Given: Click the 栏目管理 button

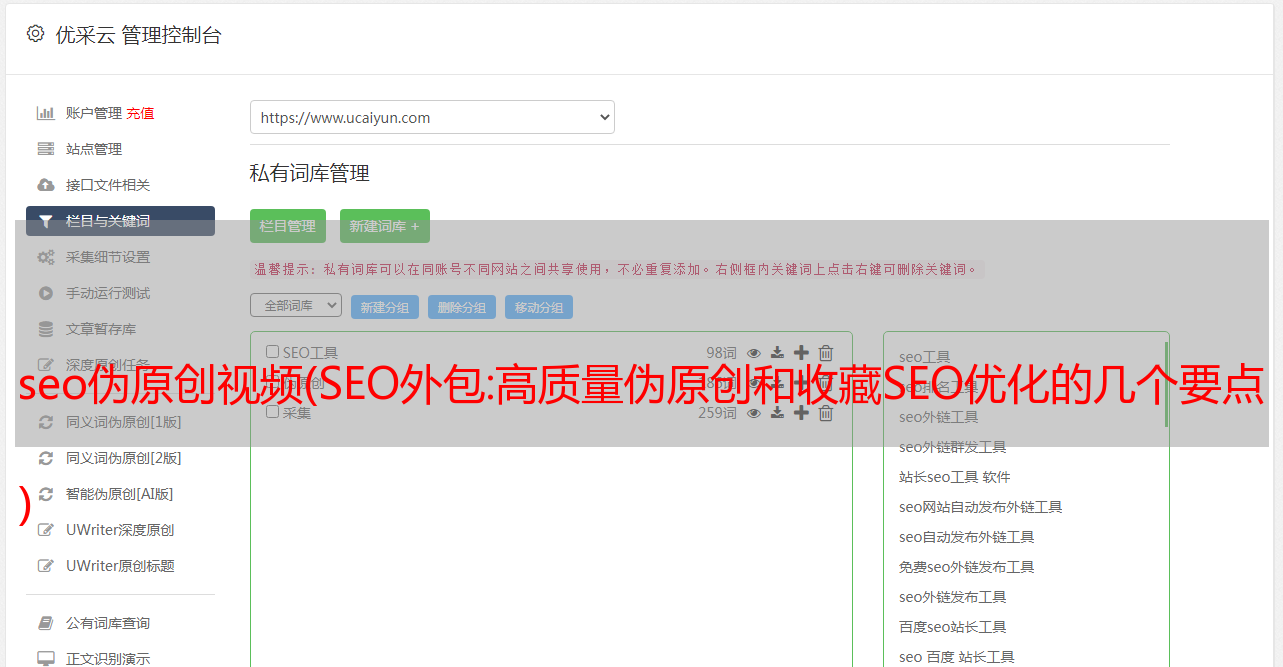Looking at the screenshot, I should pyautogui.click(x=288, y=226).
